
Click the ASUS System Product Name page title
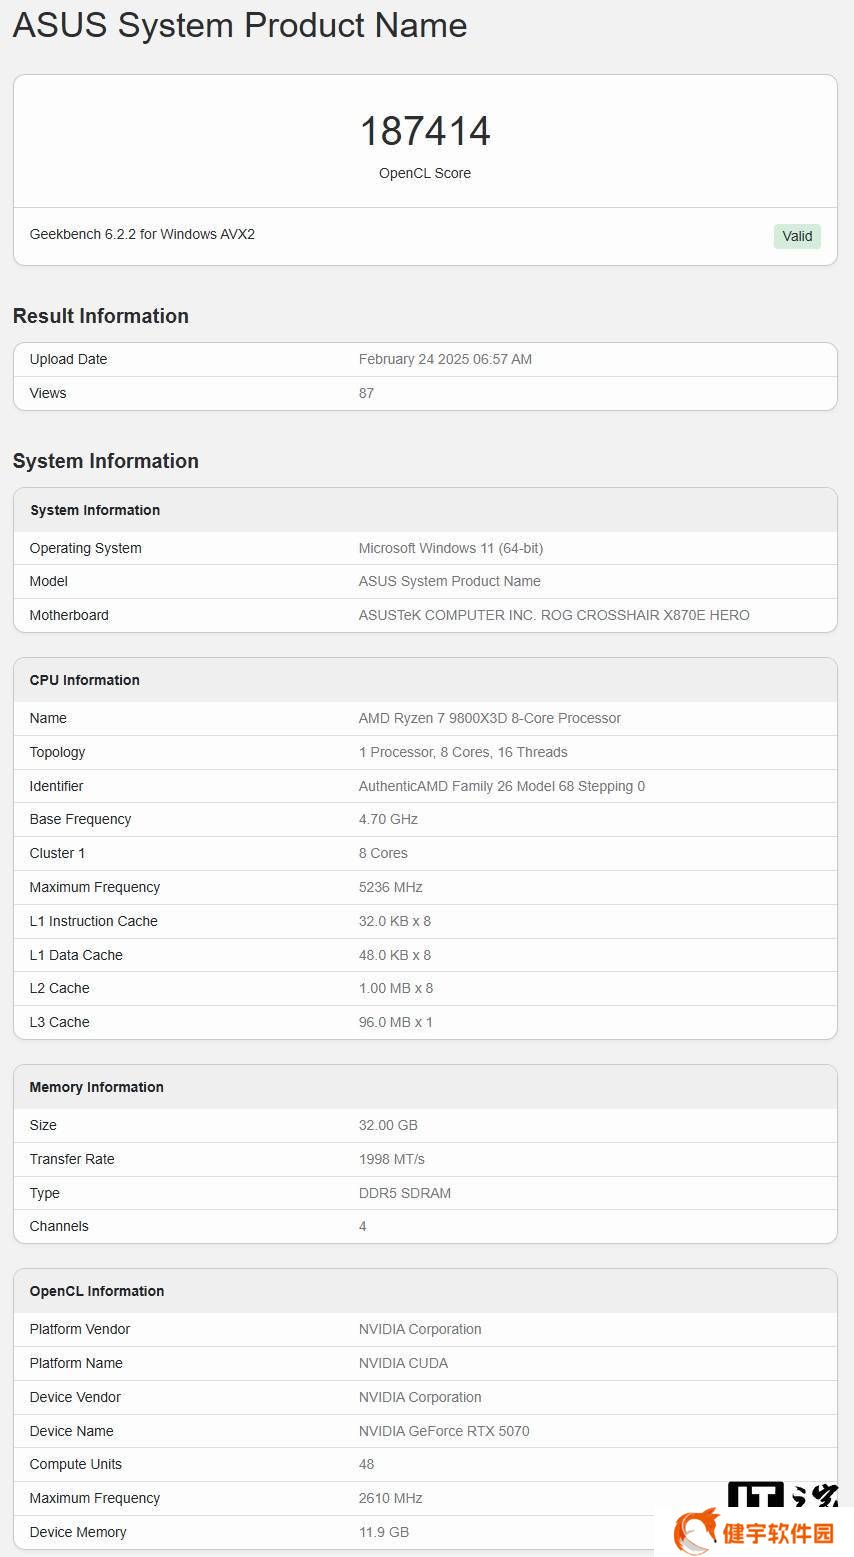(240, 25)
